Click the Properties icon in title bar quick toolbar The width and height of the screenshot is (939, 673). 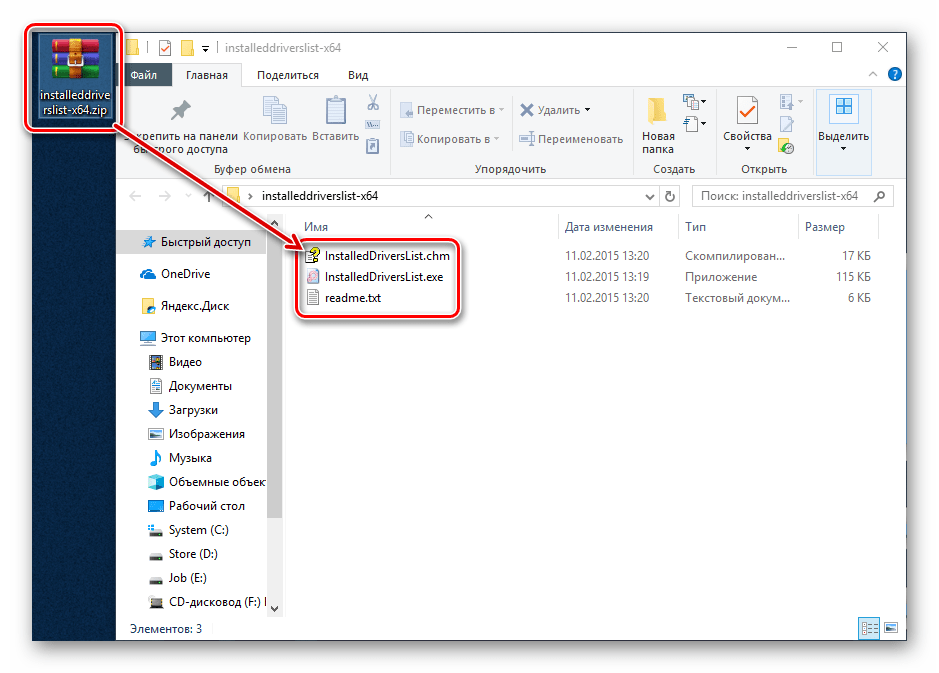(165, 47)
